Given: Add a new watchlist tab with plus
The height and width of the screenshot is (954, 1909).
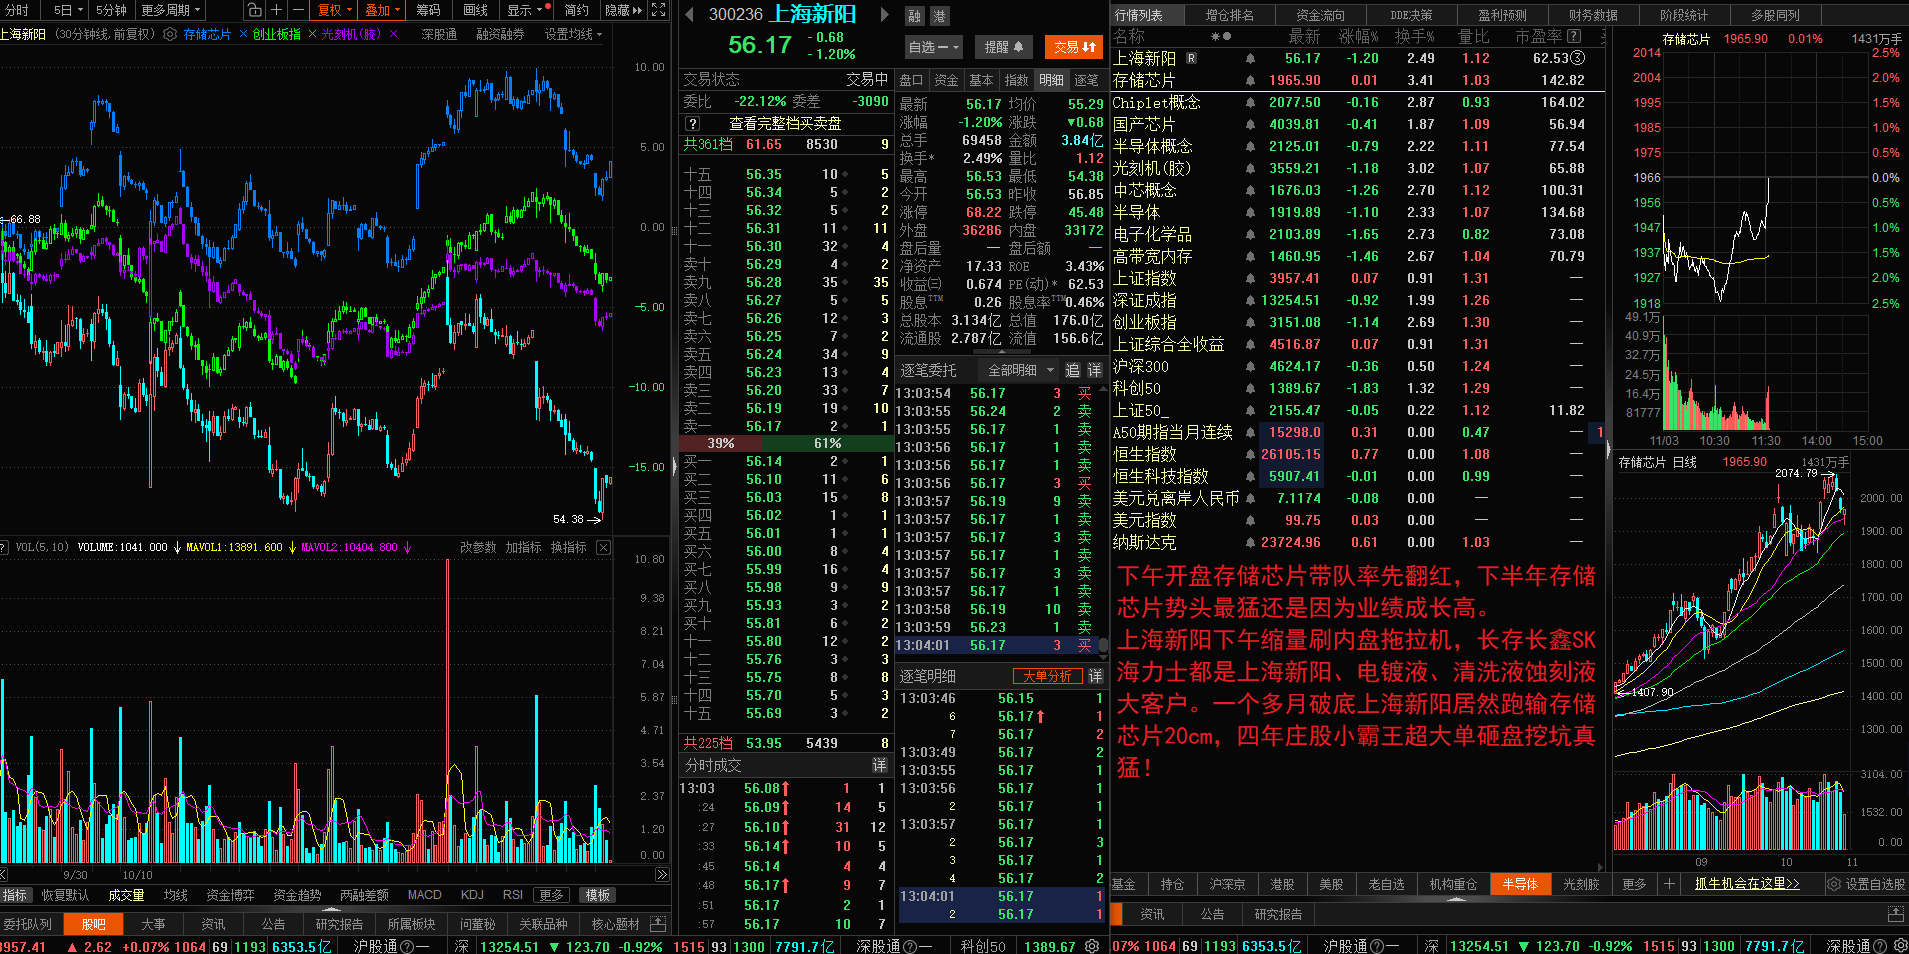Looking at the screenshot, I should tap(1668, 884).
